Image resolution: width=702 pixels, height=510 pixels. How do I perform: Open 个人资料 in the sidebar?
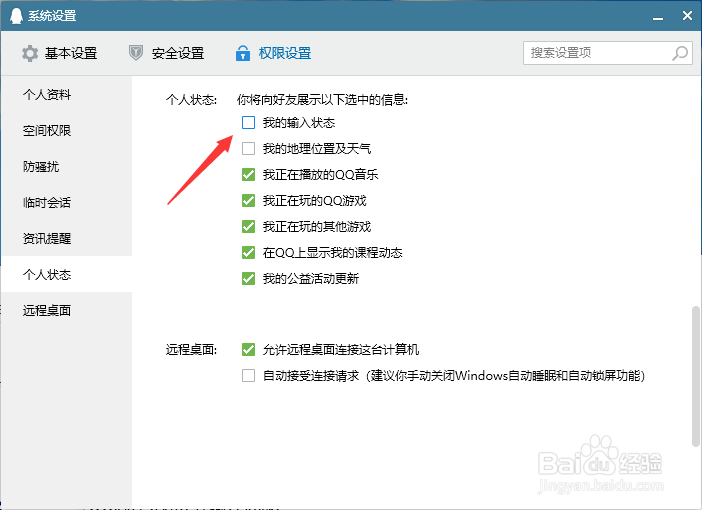tap(66, 94)
